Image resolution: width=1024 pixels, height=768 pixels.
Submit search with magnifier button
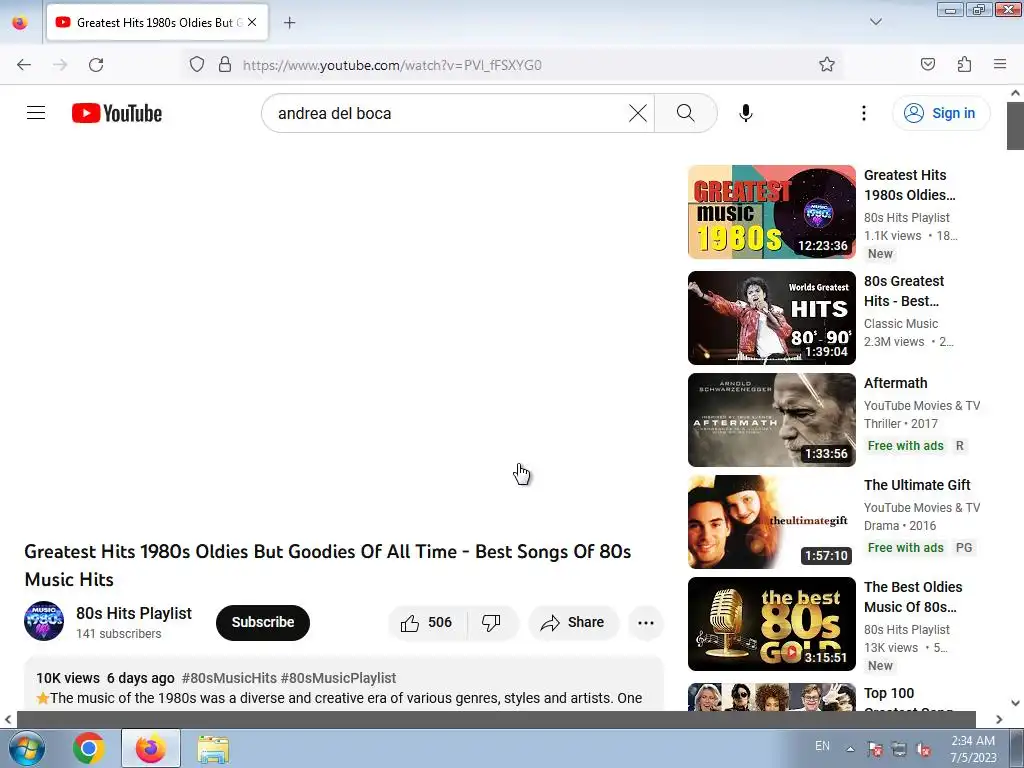(686, 113)
